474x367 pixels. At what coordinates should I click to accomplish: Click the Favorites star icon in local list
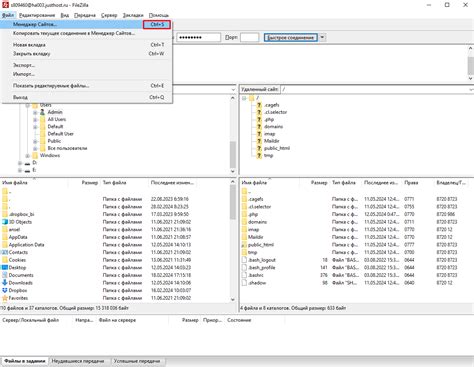pyautogui.click(x=5, y=298)
